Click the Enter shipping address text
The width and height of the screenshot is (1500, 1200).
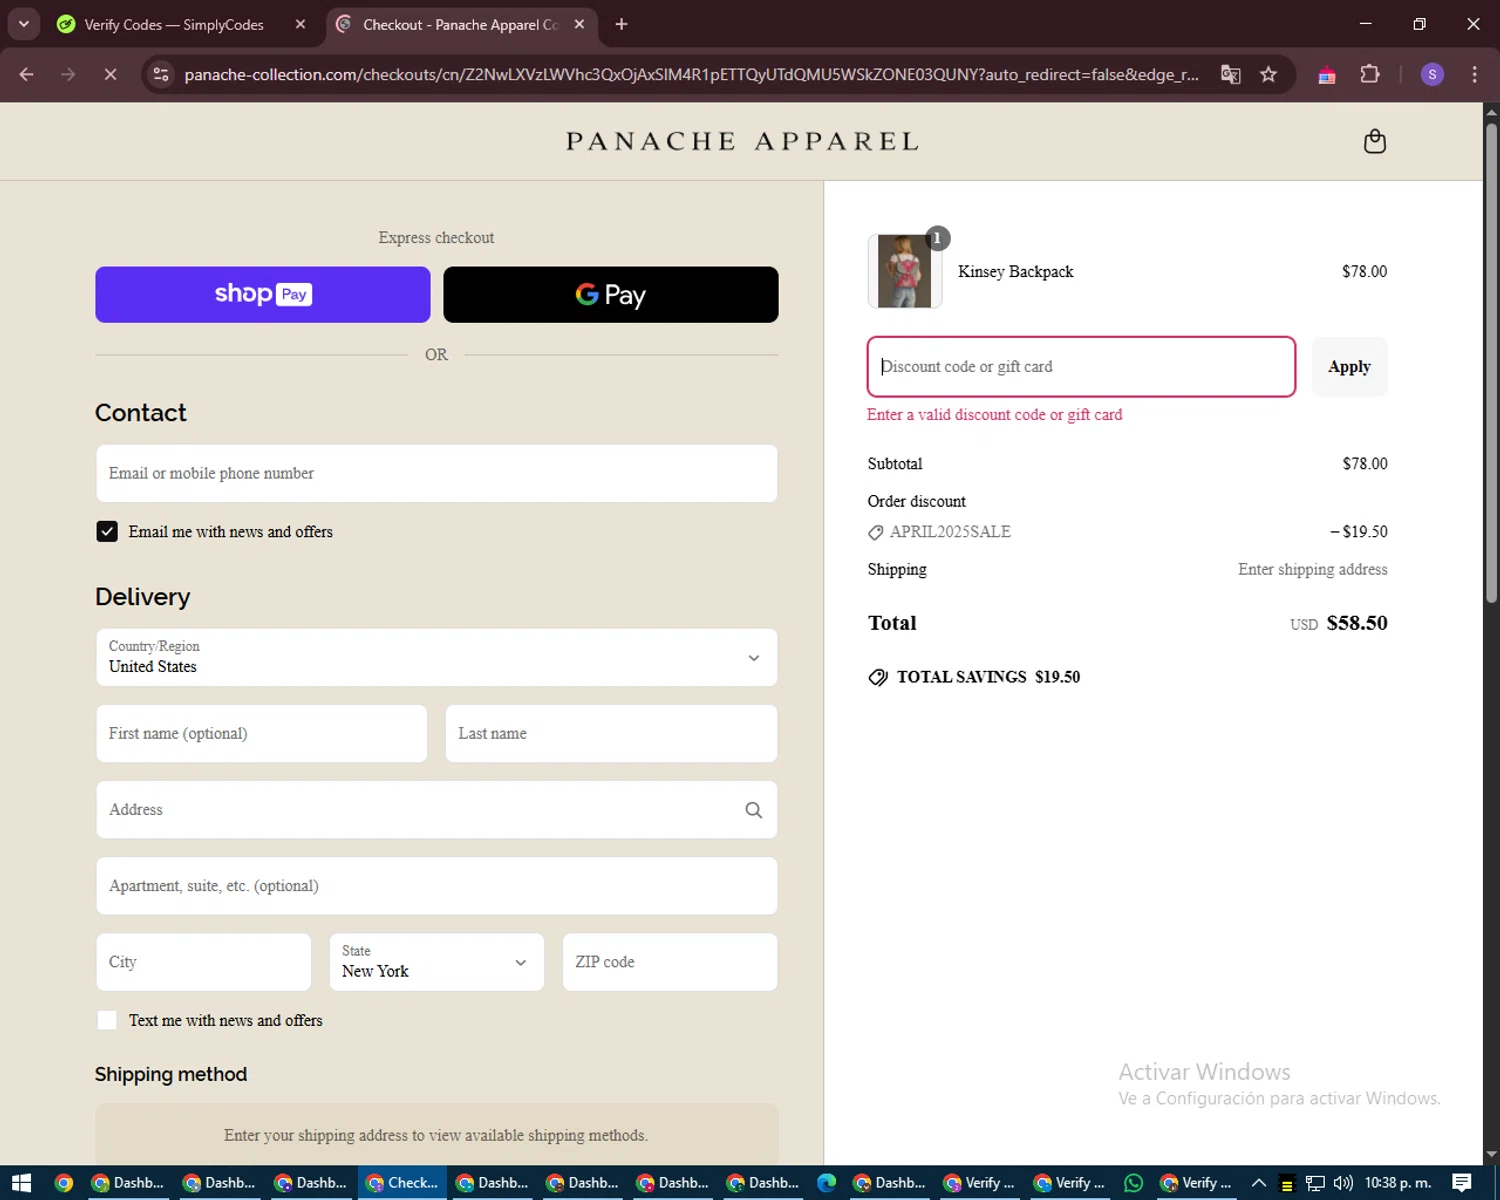click(x=1313, y=570)
